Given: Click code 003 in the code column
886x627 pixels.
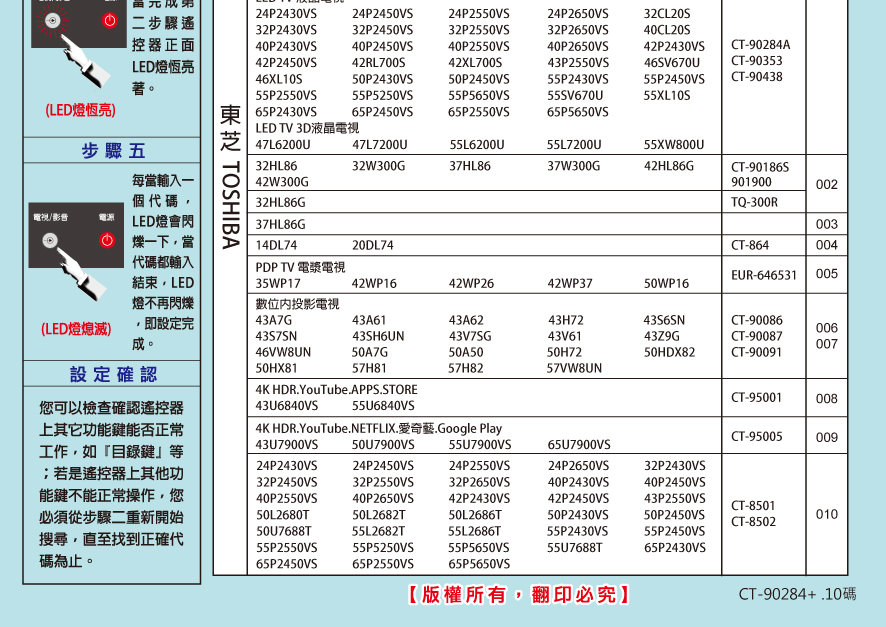Looking at the screenshot, I should click(x=827, y=224).
